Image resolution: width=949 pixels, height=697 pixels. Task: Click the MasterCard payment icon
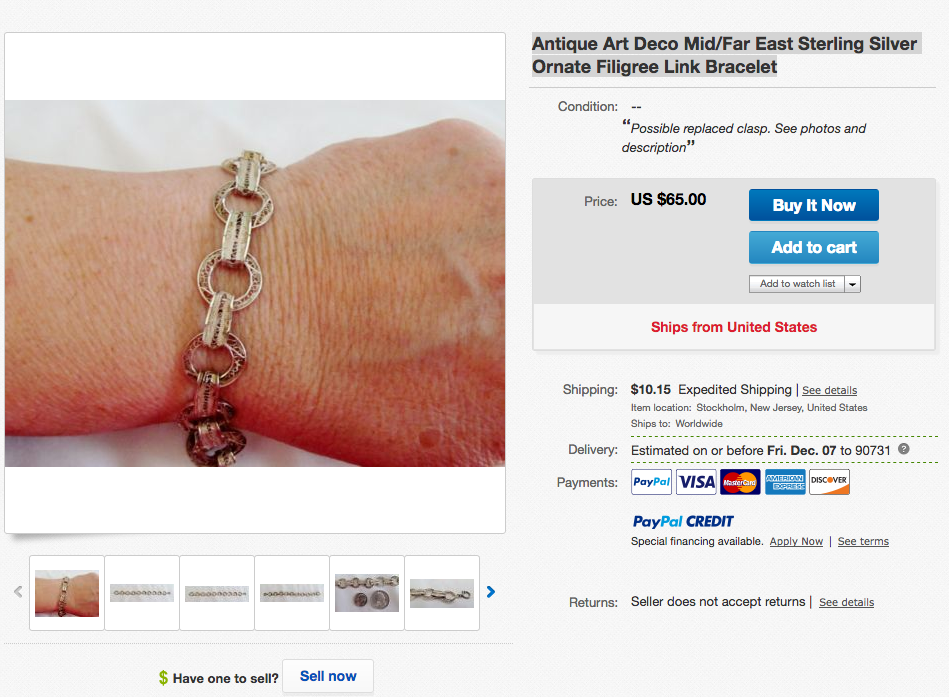[x=740, y=482]
